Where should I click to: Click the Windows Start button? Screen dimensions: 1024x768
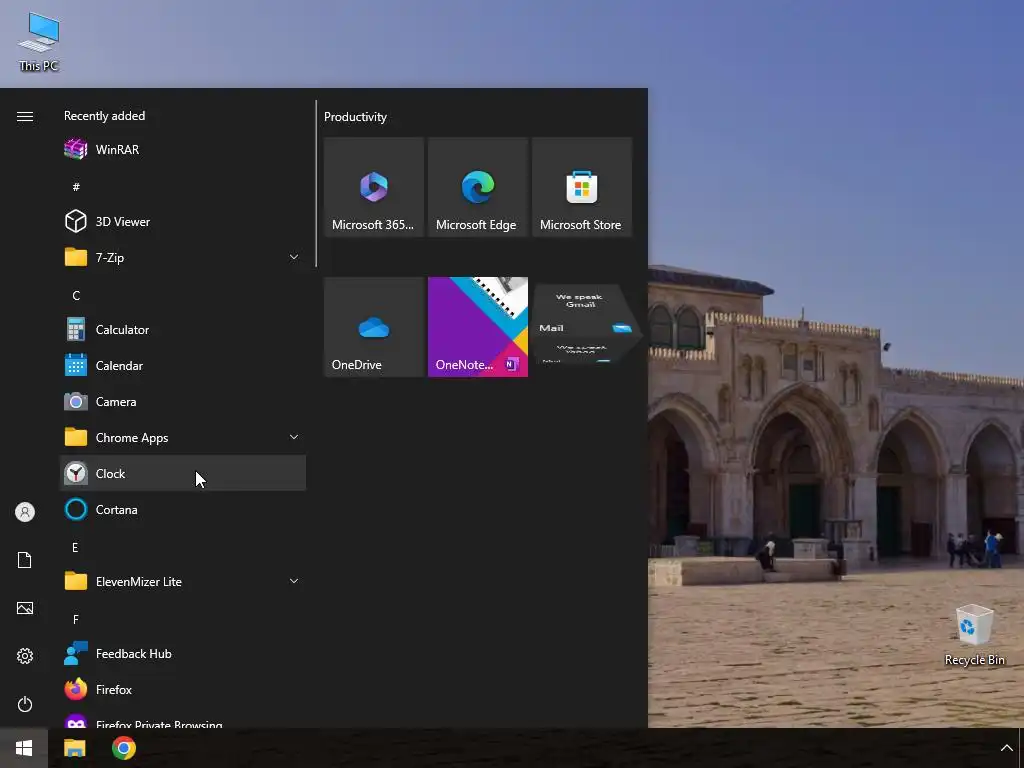pyautogui.click(x=24, y=748)
